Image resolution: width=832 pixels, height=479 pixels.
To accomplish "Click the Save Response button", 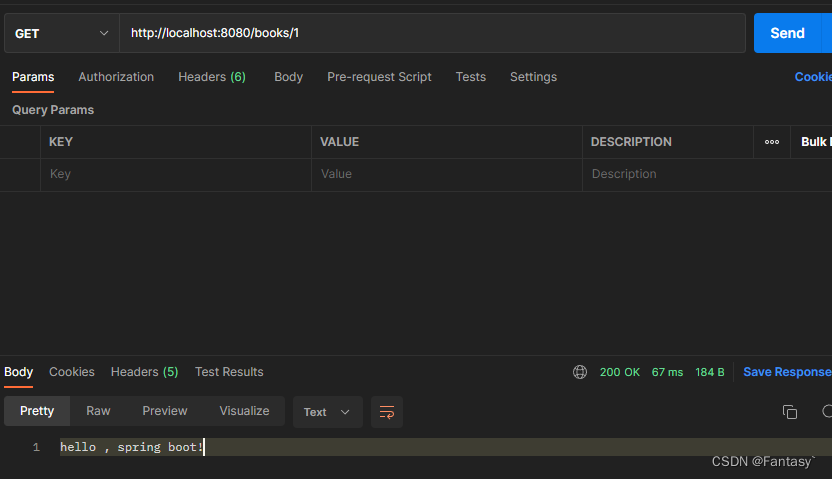I will pyautogui.click(x=787, y=372).
